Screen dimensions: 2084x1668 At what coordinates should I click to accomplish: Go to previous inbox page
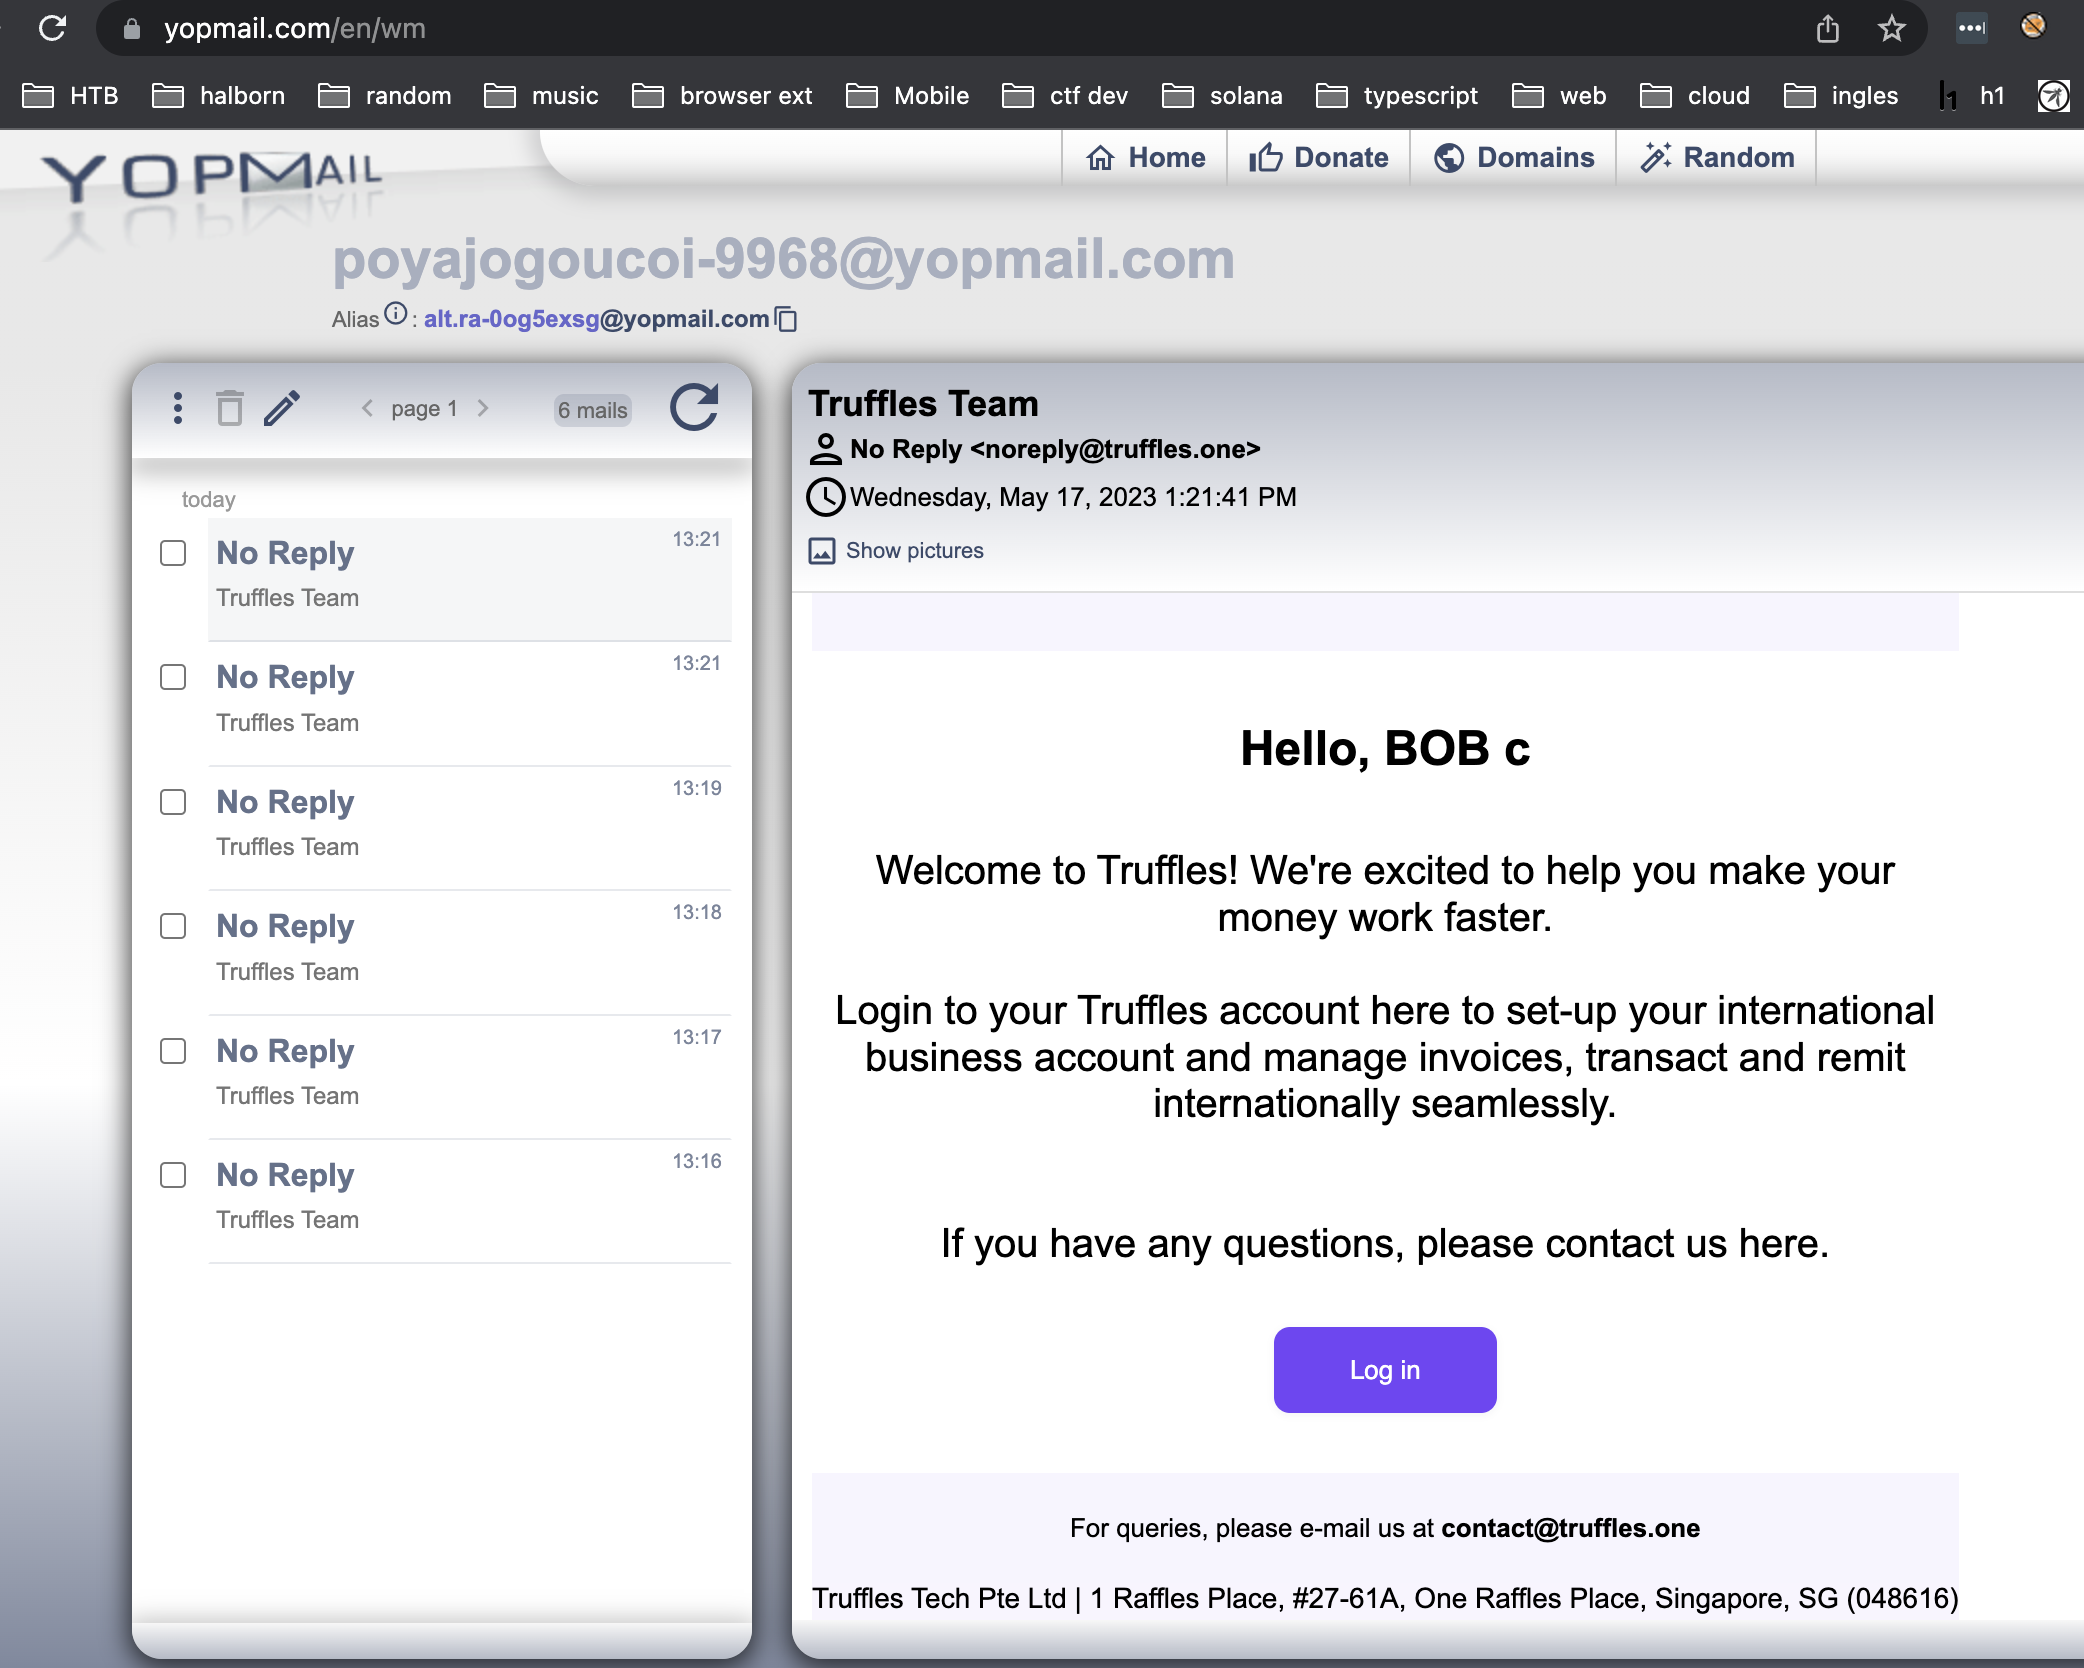pyautogui.click(x=367, y=408)
